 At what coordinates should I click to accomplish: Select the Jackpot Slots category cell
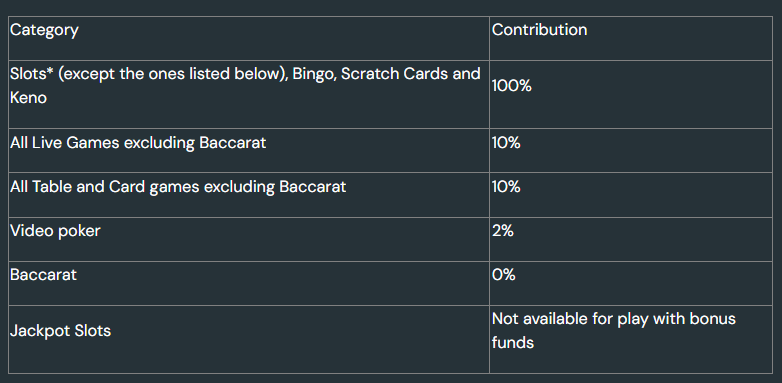point(249,339)
